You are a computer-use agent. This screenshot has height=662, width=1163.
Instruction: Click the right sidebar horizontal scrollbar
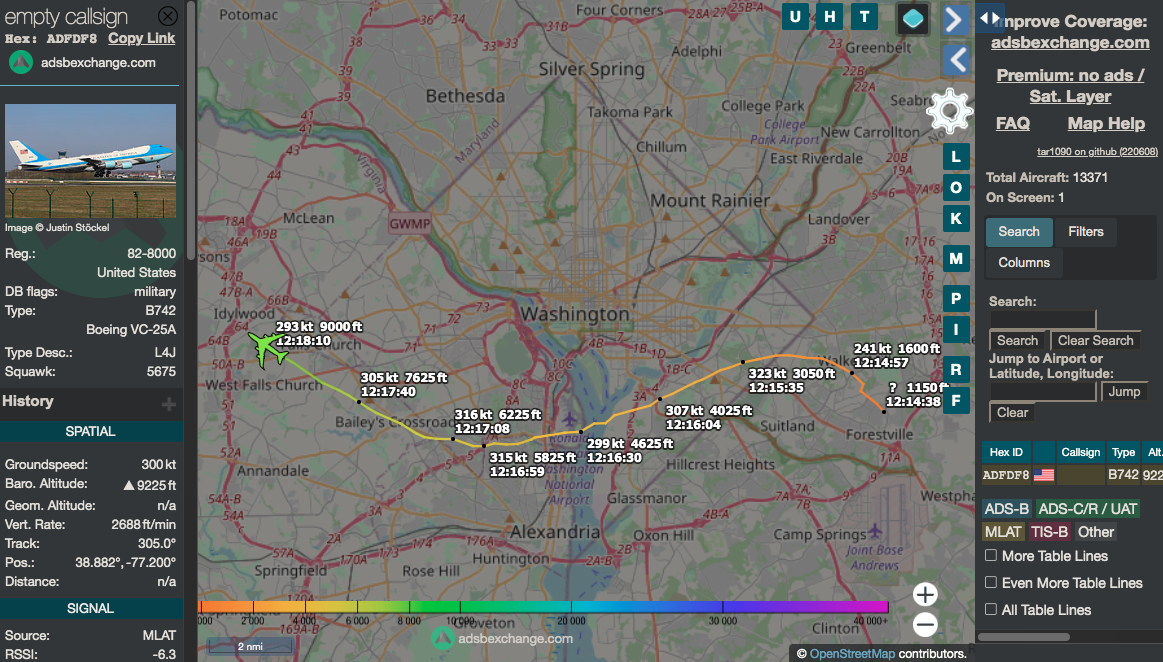(1024, 637)
